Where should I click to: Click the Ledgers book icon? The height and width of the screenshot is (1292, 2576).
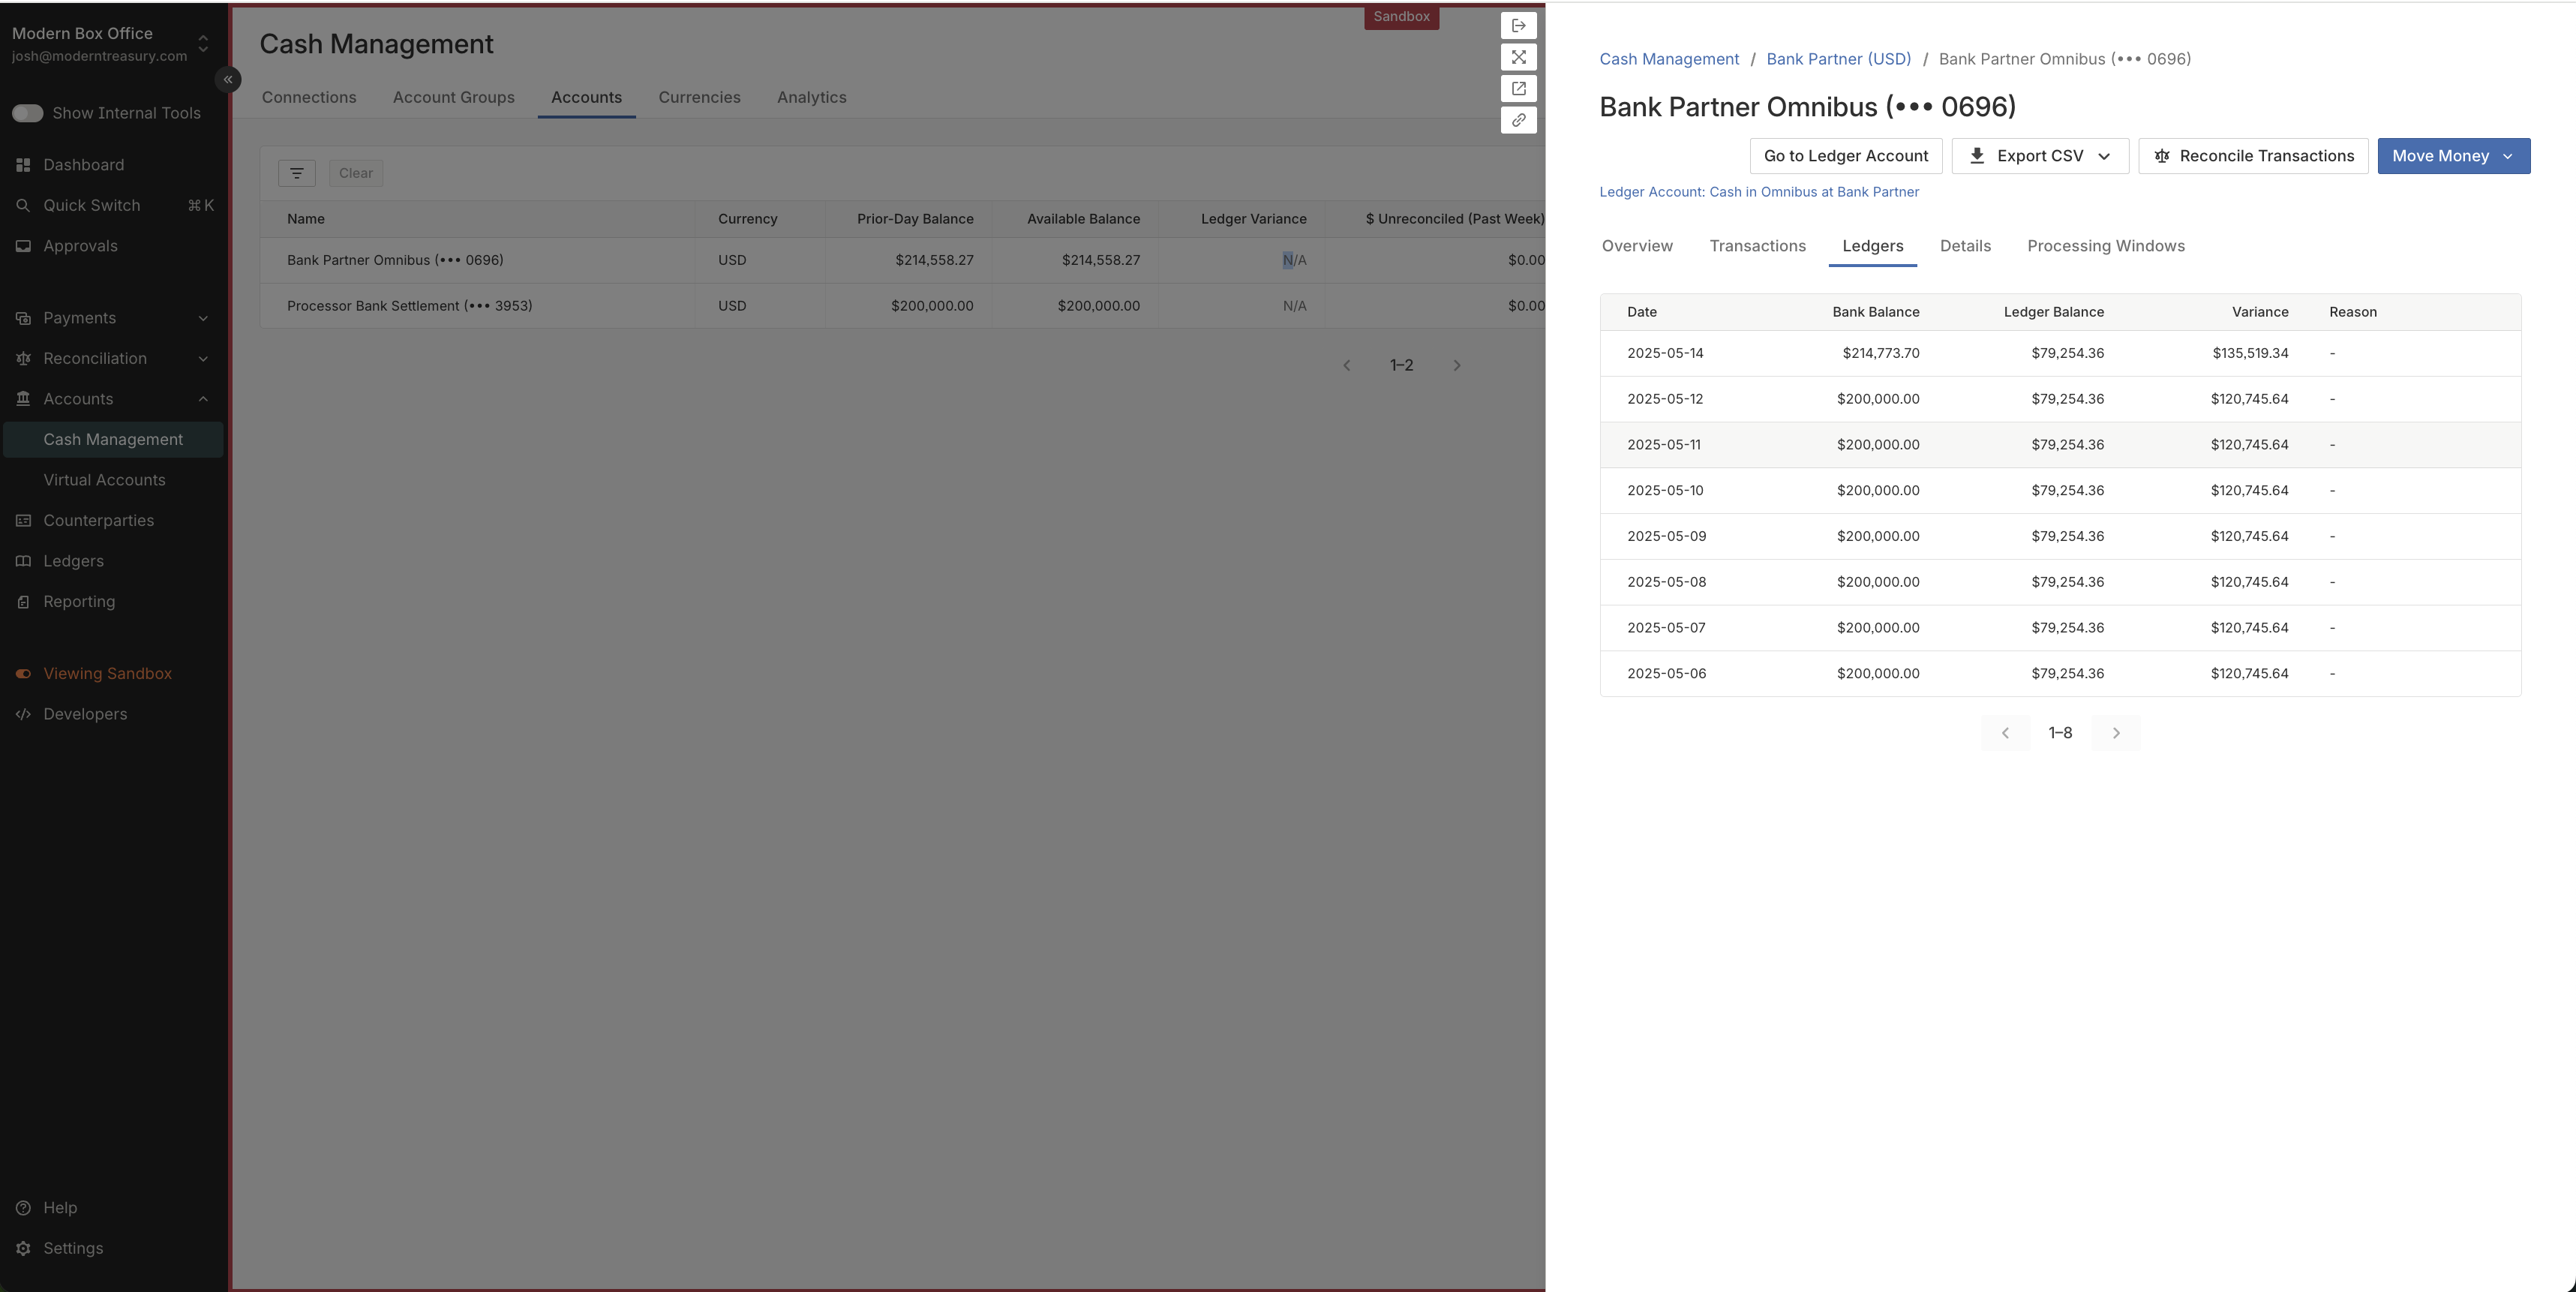click(23, 561)
